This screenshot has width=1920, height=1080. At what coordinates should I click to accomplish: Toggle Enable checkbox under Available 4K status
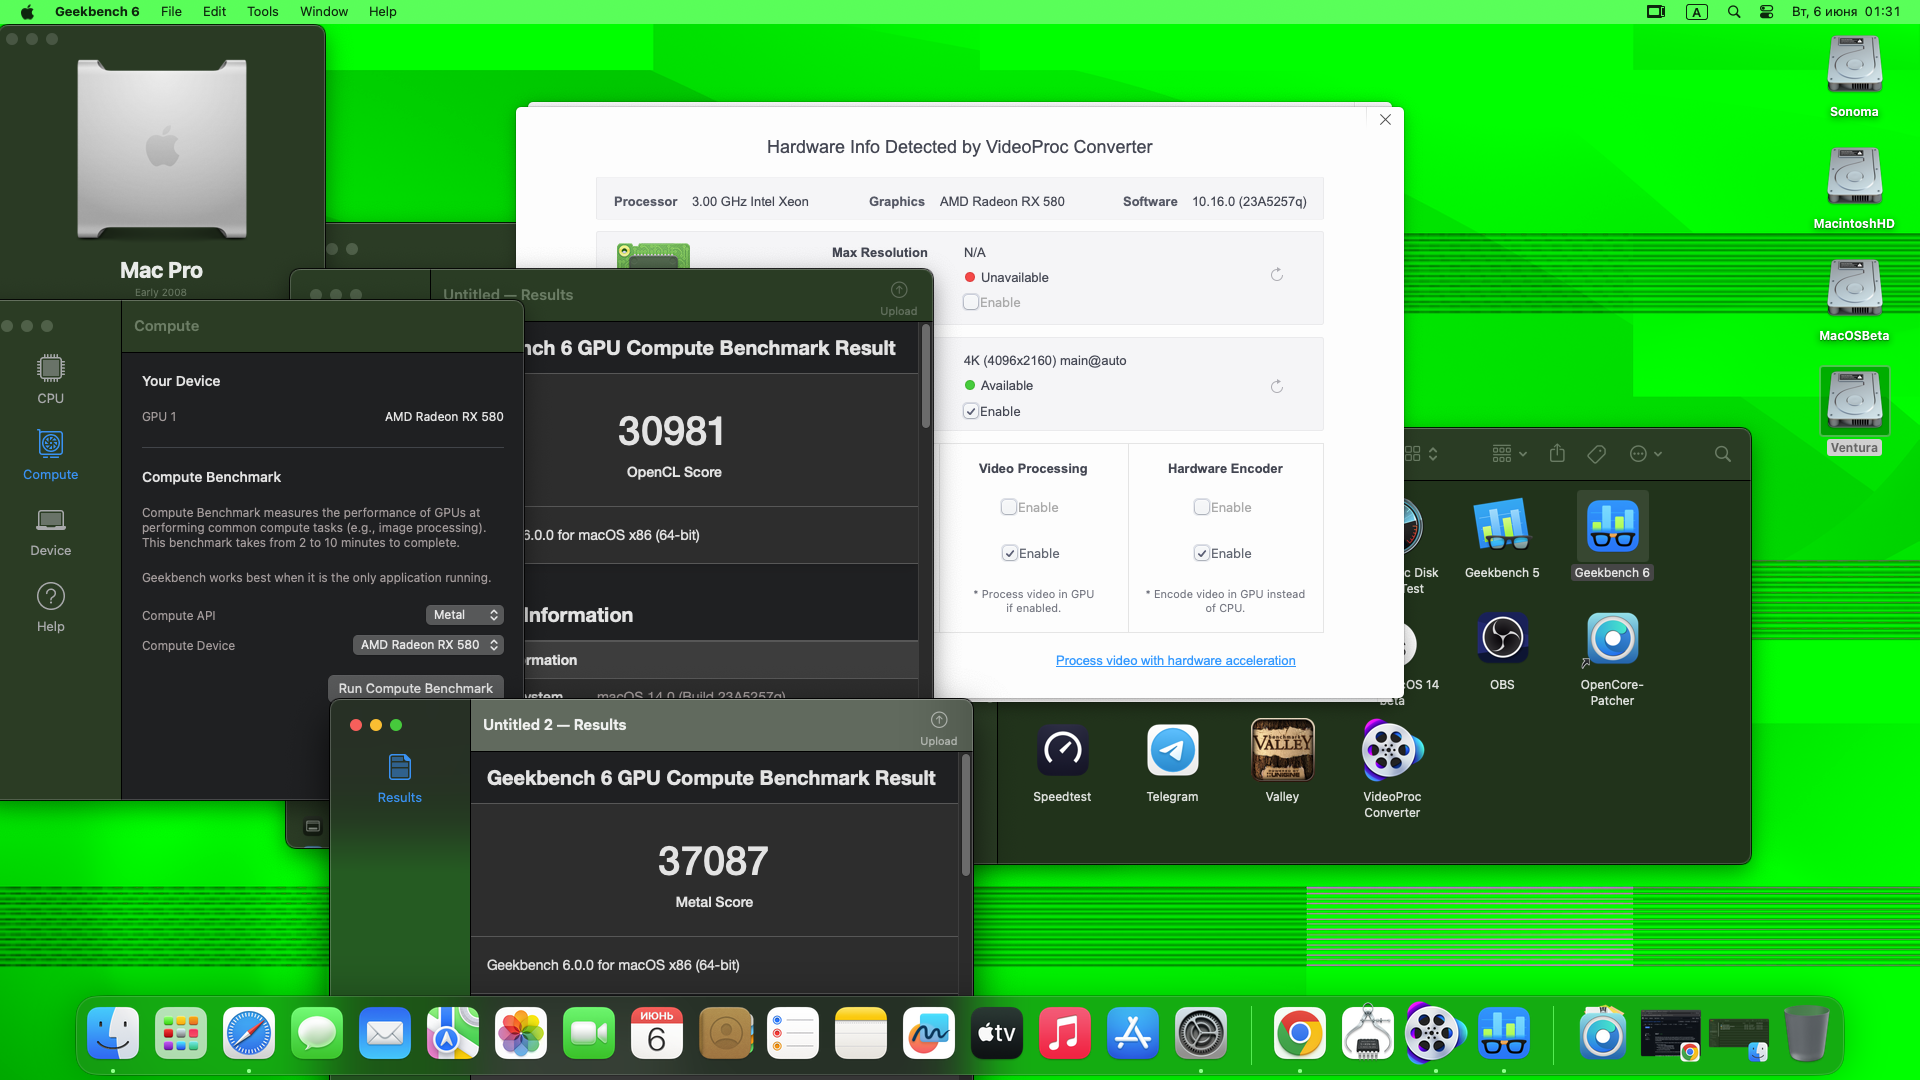[970, 411]
